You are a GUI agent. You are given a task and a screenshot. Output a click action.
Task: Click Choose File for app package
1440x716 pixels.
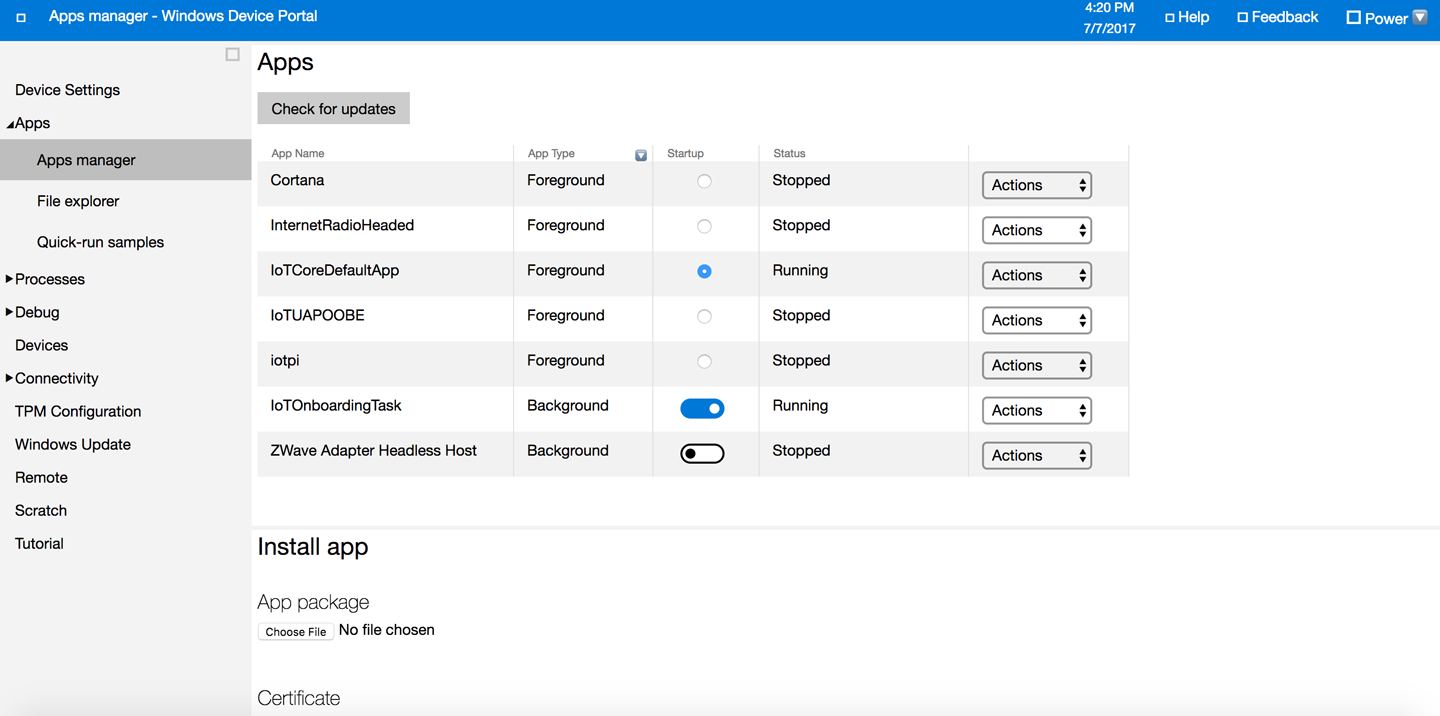tap(296, 632)
